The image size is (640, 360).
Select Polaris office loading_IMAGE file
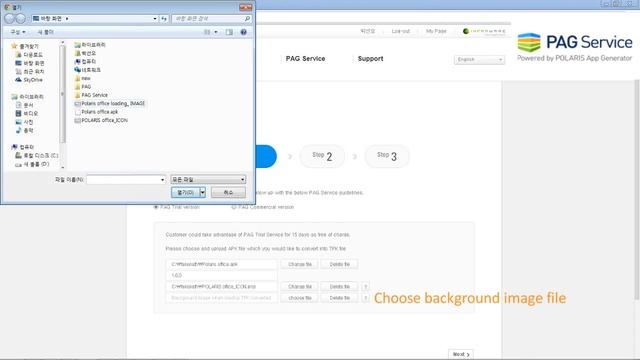click(109, 104)
